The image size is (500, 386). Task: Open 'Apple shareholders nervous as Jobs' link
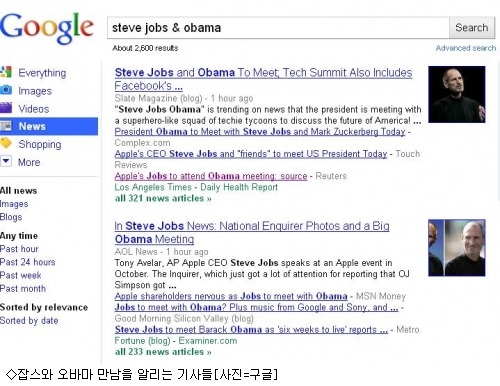tap(231, 296)
